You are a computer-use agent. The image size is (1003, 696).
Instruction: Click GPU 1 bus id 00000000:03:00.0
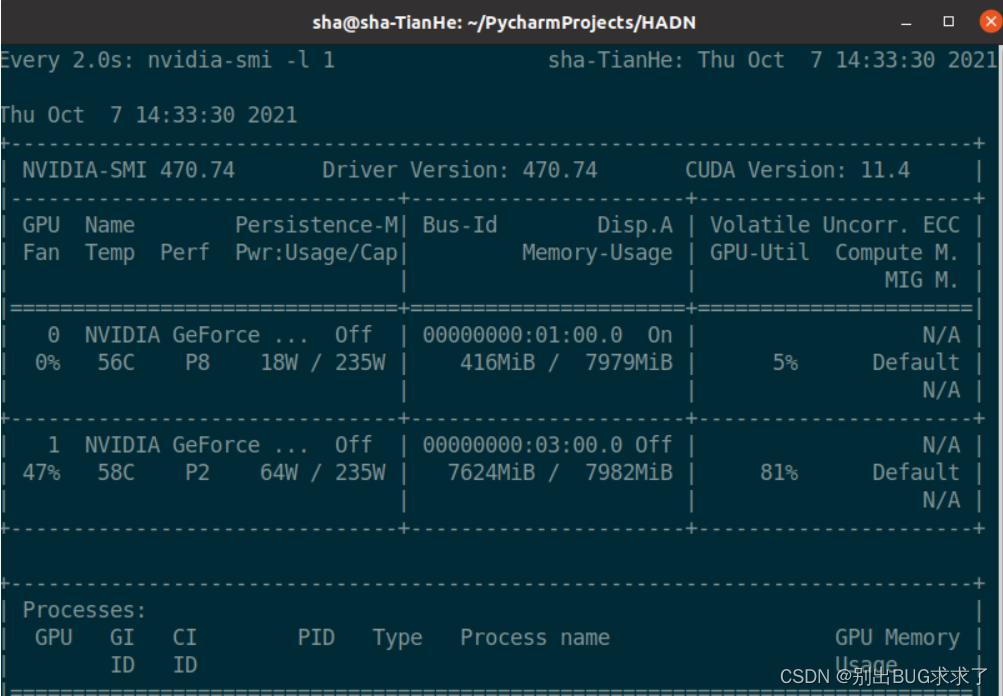tap(522, 445)
